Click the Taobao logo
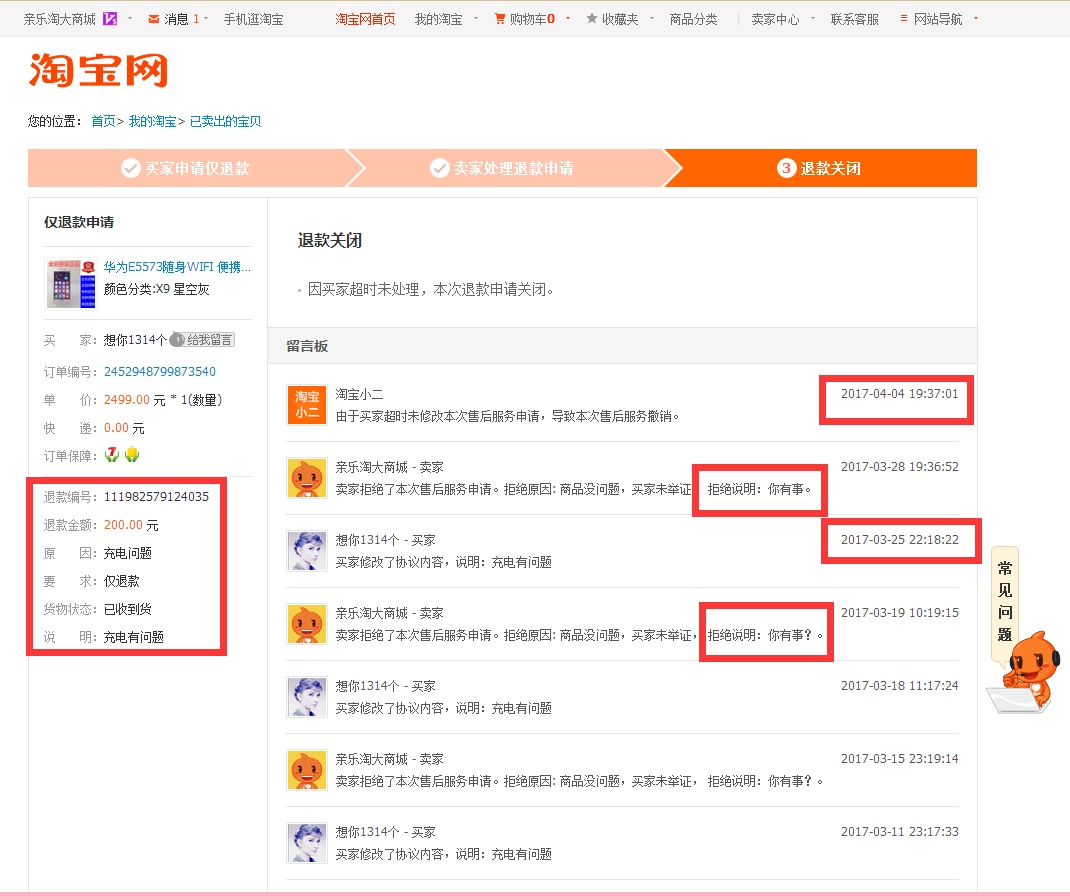The image size is (1070, 896). pyautogui.click(x=98, y=70)
